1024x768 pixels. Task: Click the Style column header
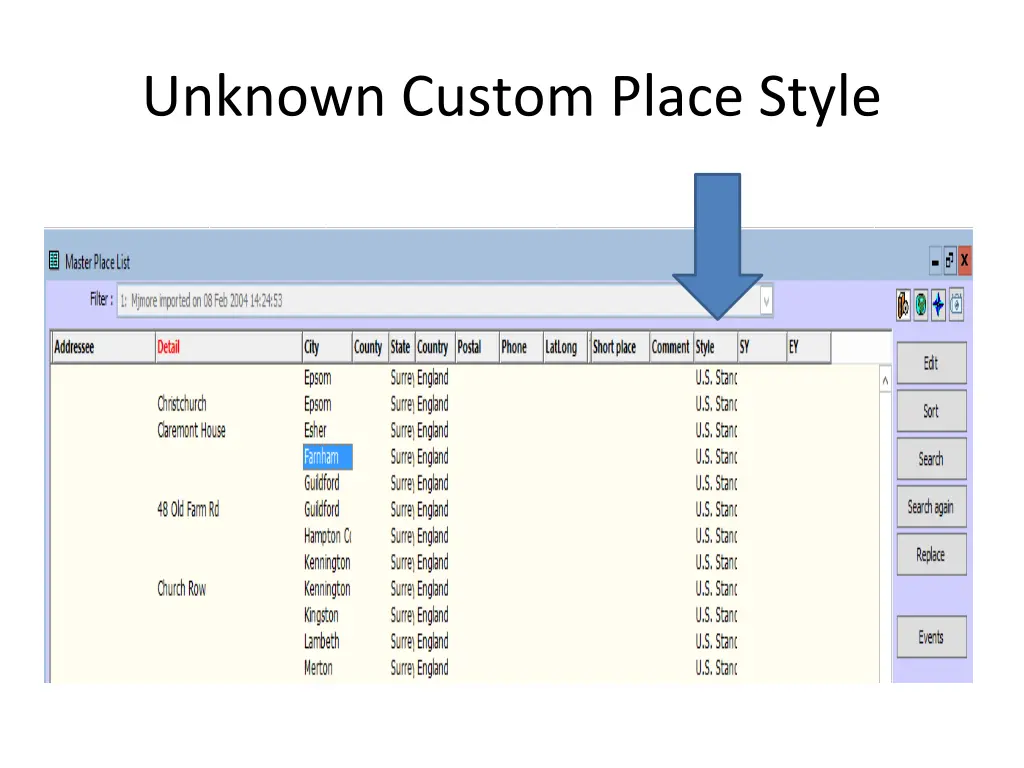point(705,347)
